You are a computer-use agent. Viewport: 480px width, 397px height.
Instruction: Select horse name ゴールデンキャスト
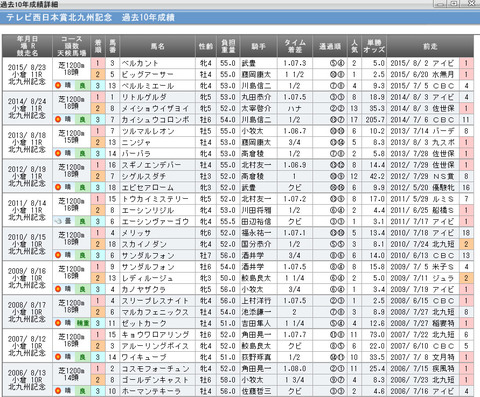point(155,380)
